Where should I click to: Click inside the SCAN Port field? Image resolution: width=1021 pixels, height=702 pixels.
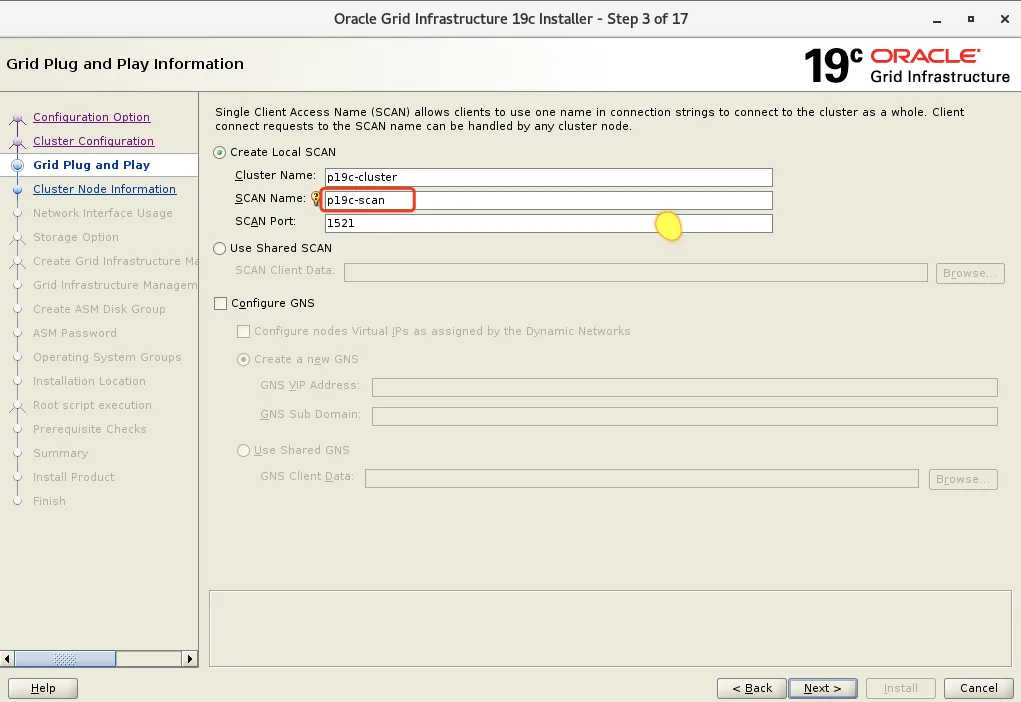tap(500, 222)
